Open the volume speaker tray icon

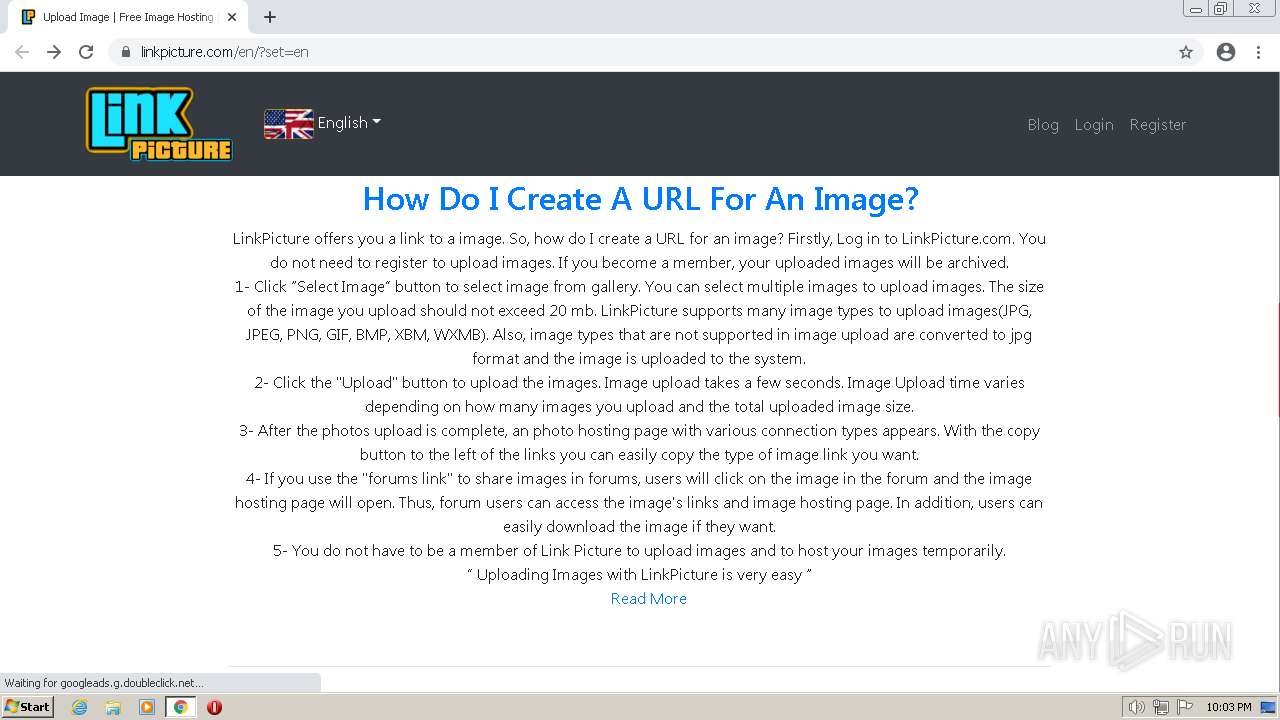(1136, 707)
